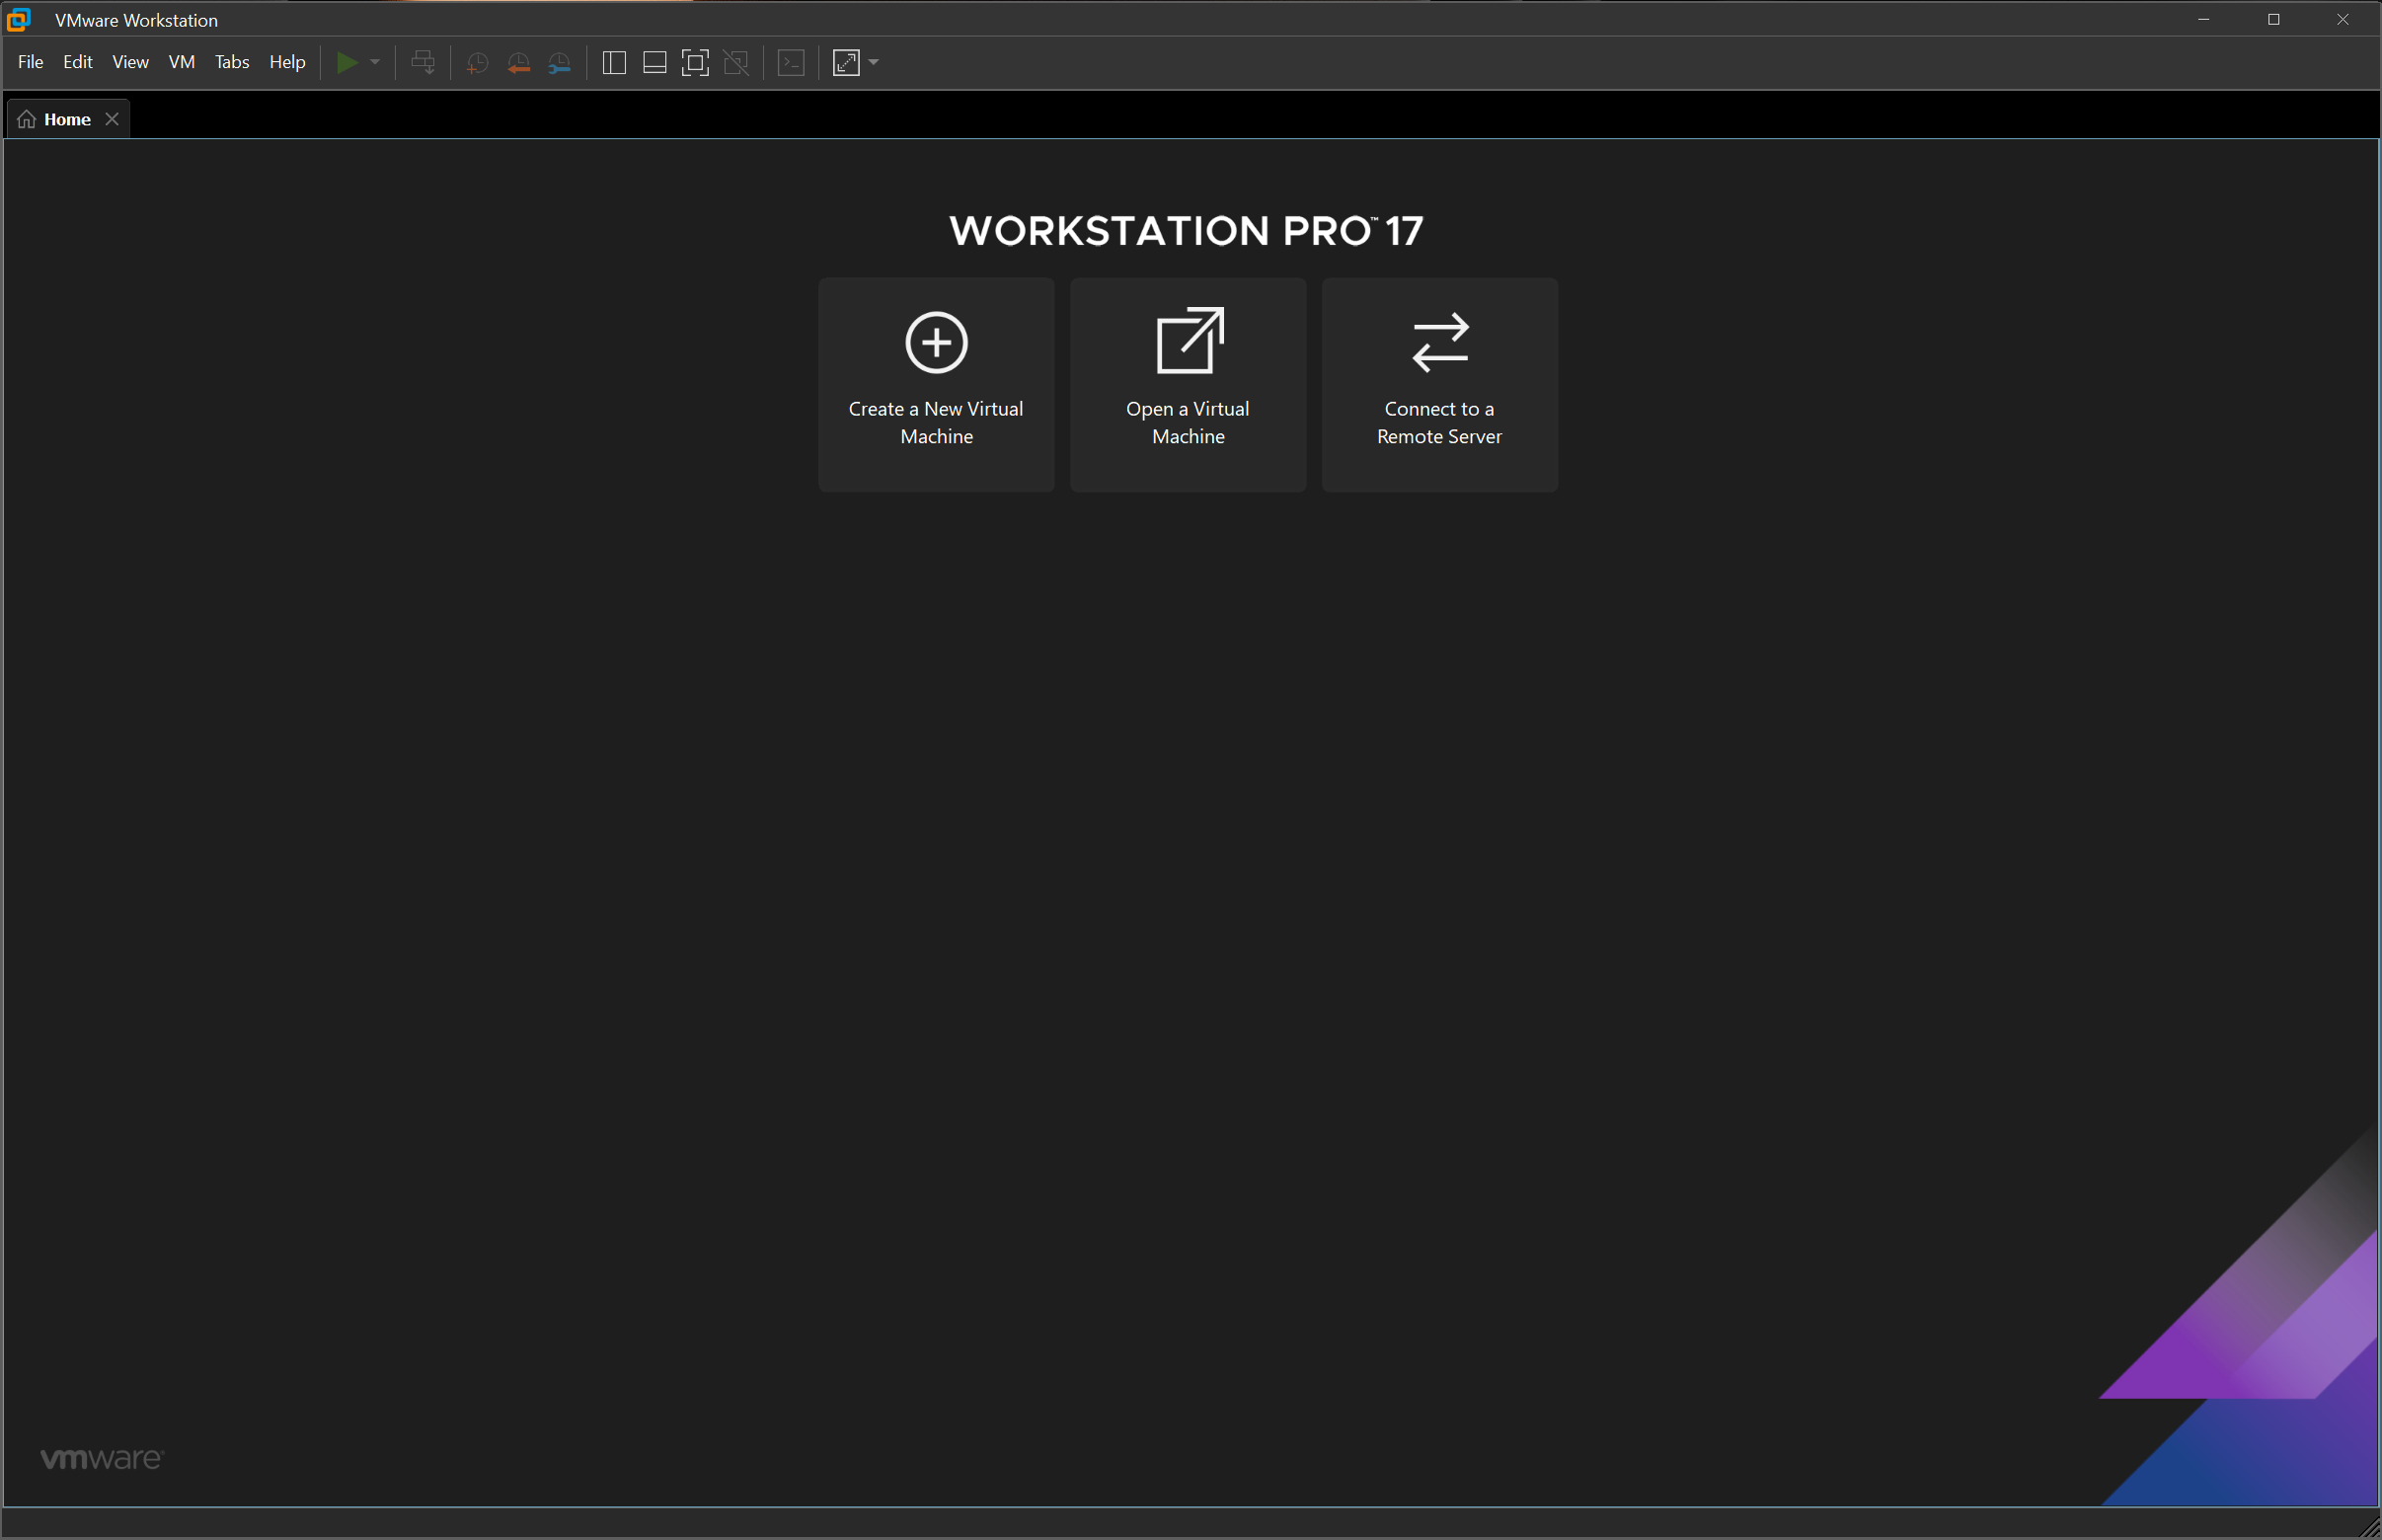This screenshot has width=2382, height=1540.
Task: Expand the View menu options
Action: tap(130, 62)
